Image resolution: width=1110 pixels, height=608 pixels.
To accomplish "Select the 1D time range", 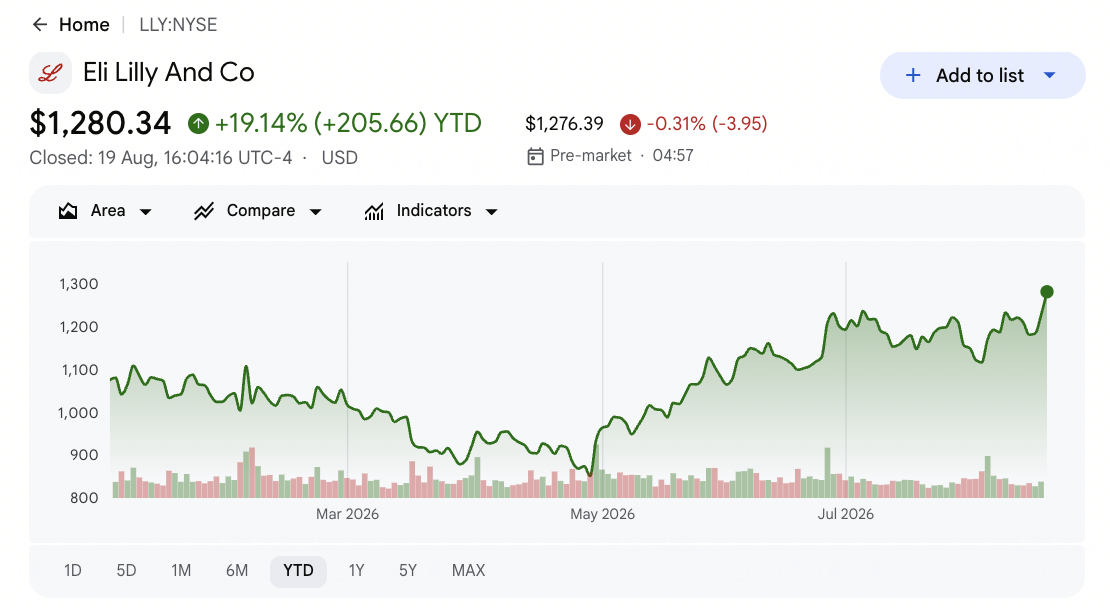I will pyautogui.click(x=72, y=570).
